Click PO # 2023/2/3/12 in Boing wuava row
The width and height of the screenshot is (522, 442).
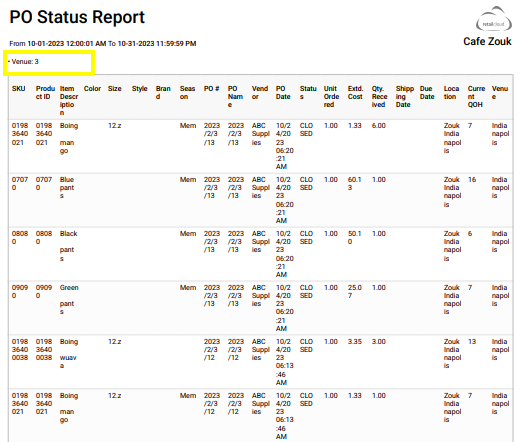[x=212, y=350]
